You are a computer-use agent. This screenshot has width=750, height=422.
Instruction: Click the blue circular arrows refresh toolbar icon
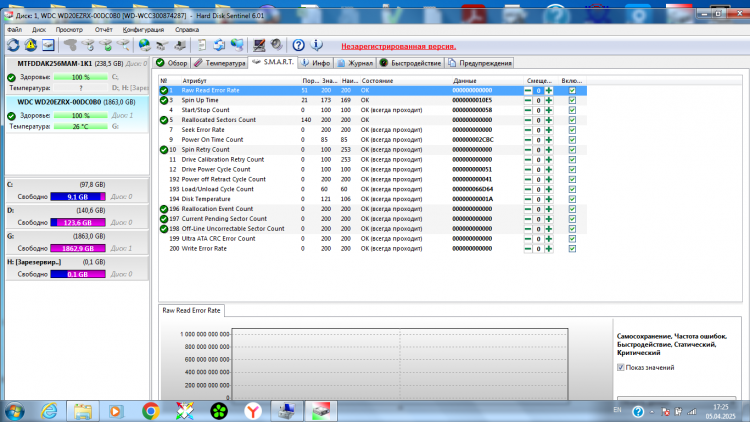click(13, 45)
